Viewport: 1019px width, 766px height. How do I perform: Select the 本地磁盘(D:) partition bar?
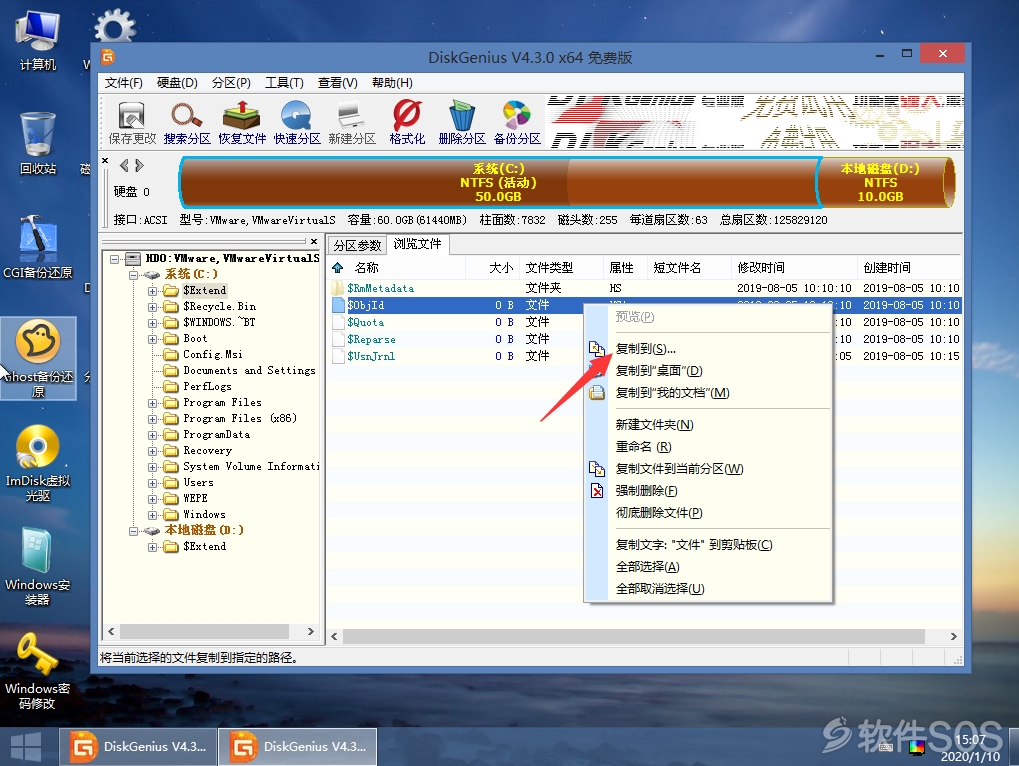point(885,183)
